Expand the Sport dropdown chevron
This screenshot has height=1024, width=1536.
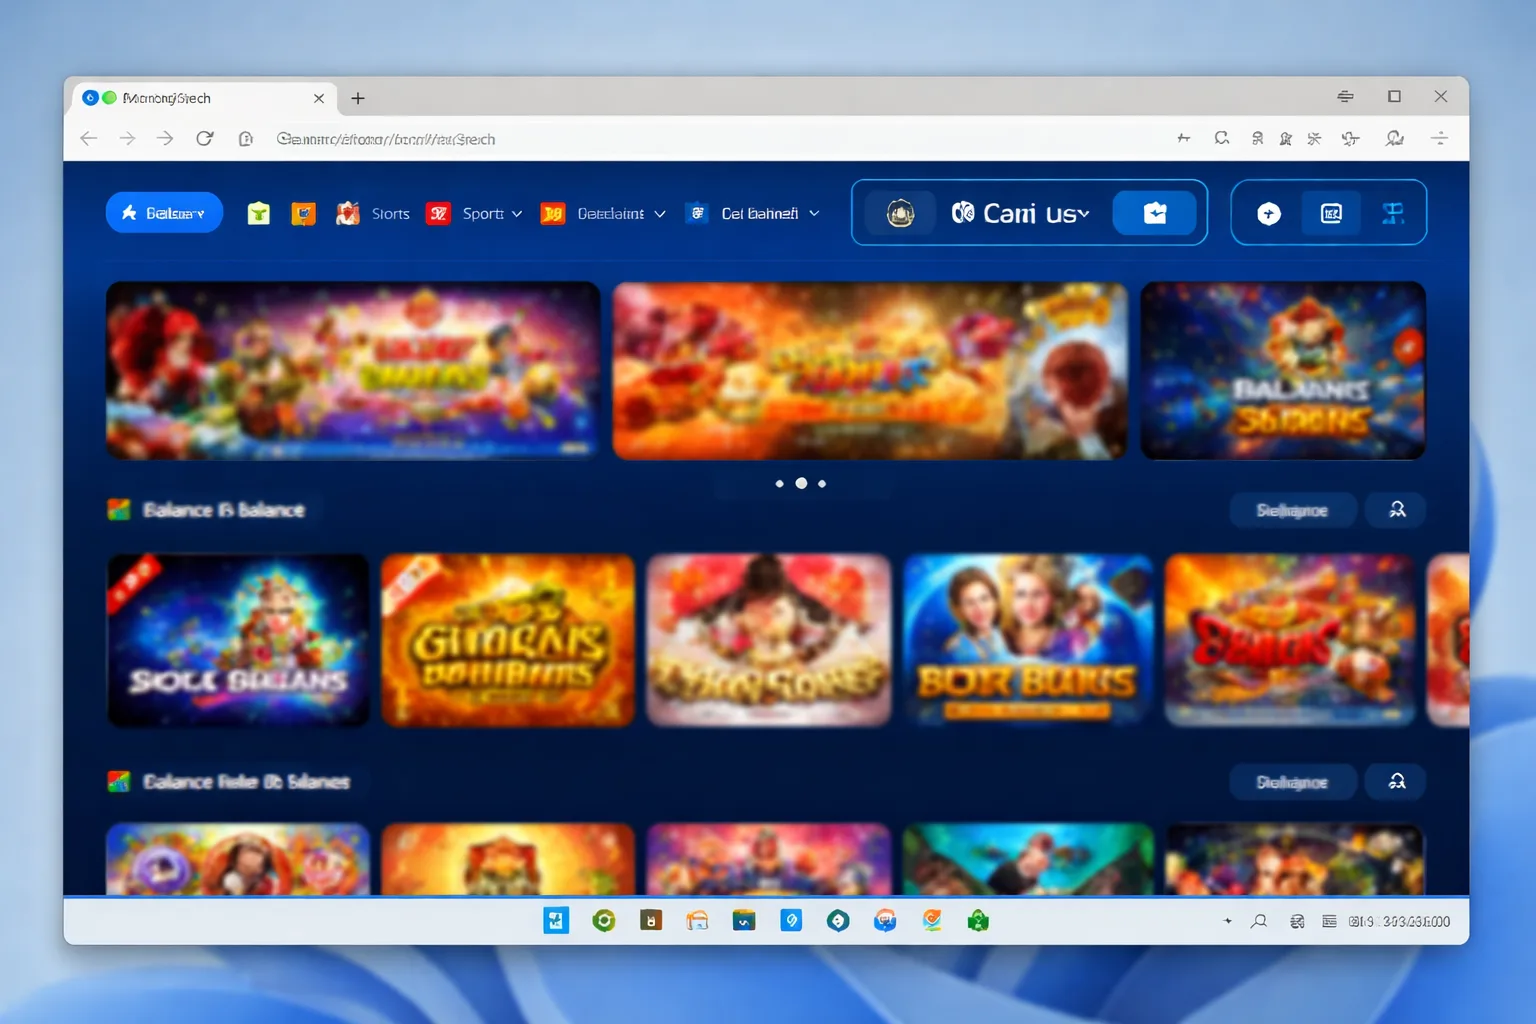[x=517, y=214]
